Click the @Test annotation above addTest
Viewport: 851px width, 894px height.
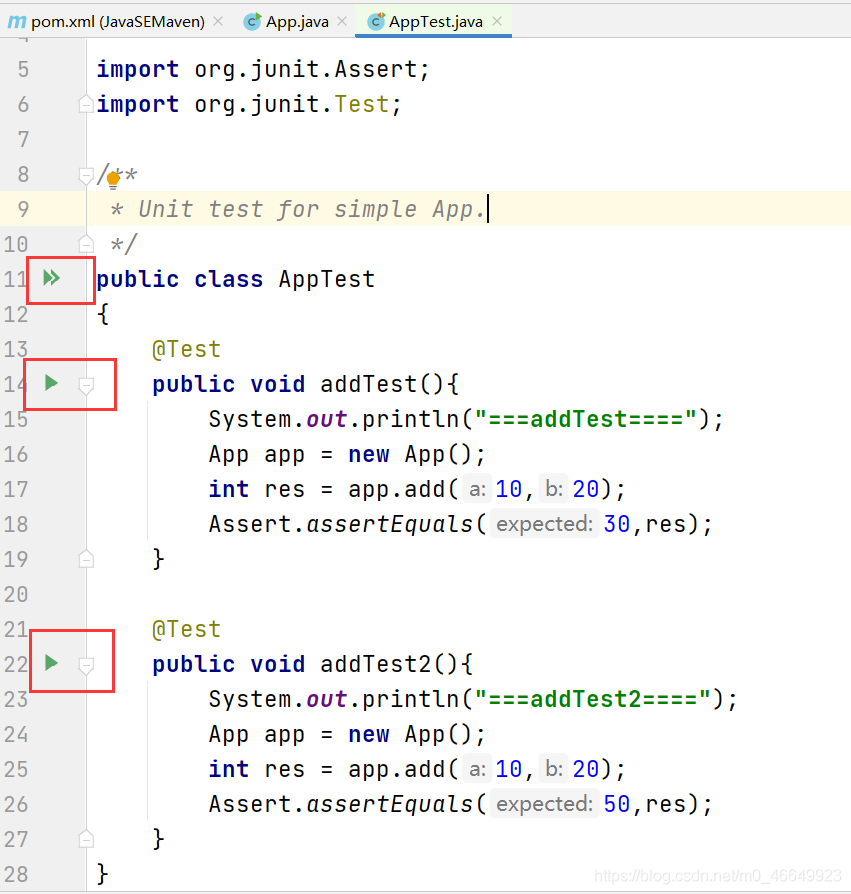click(x=186, y=350)
